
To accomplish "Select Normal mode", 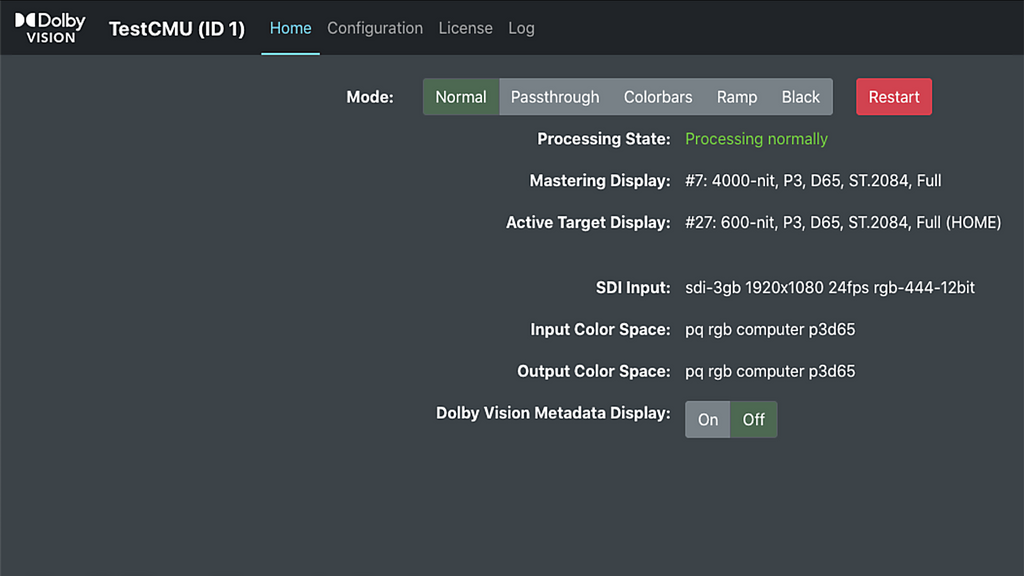I will click(x=461, y=97).
